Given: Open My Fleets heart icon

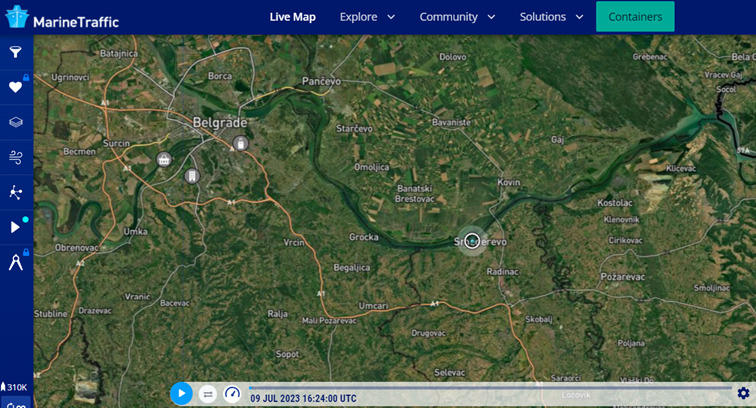Looking at the screenshot, I should [15, 87].
